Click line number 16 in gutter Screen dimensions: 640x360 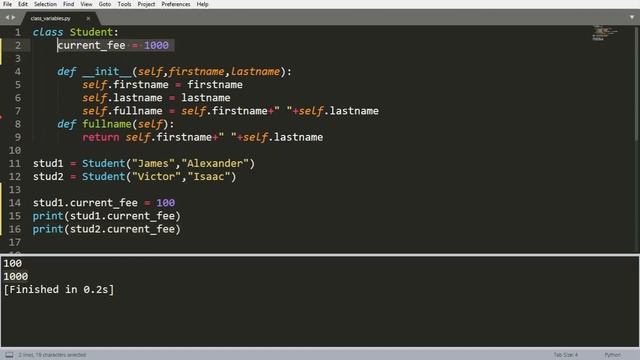[x=15, y=229]
